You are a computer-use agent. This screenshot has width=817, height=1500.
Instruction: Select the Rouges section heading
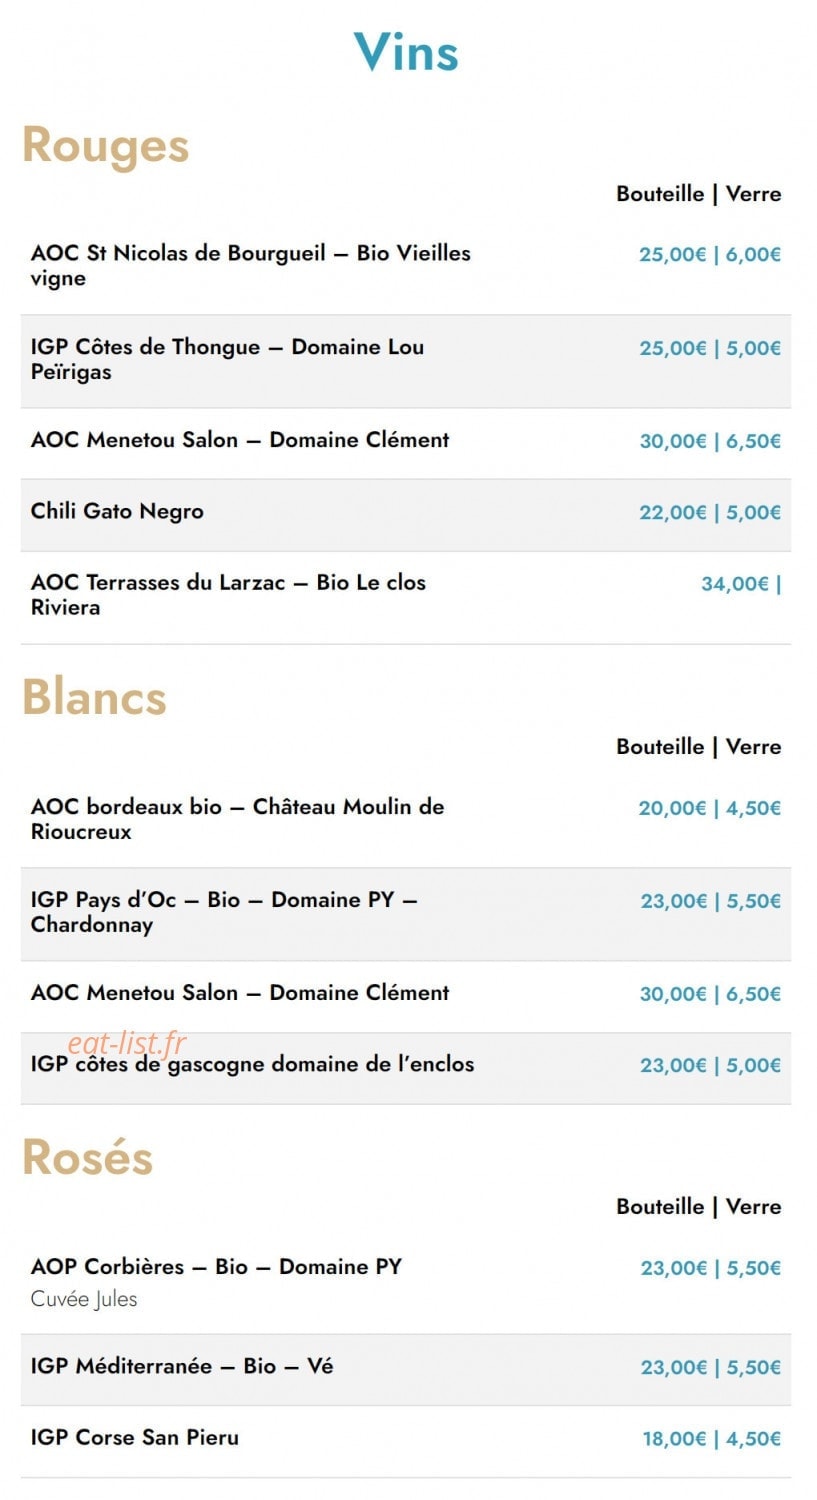coord(105,145)
